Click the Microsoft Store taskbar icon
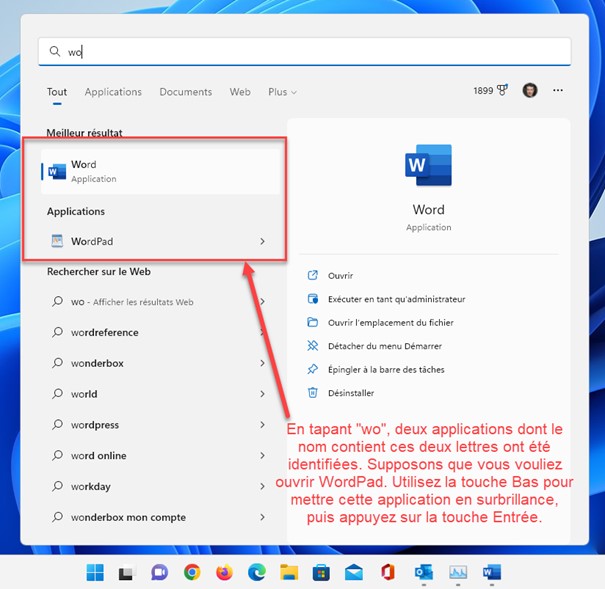 pos(322,573)
